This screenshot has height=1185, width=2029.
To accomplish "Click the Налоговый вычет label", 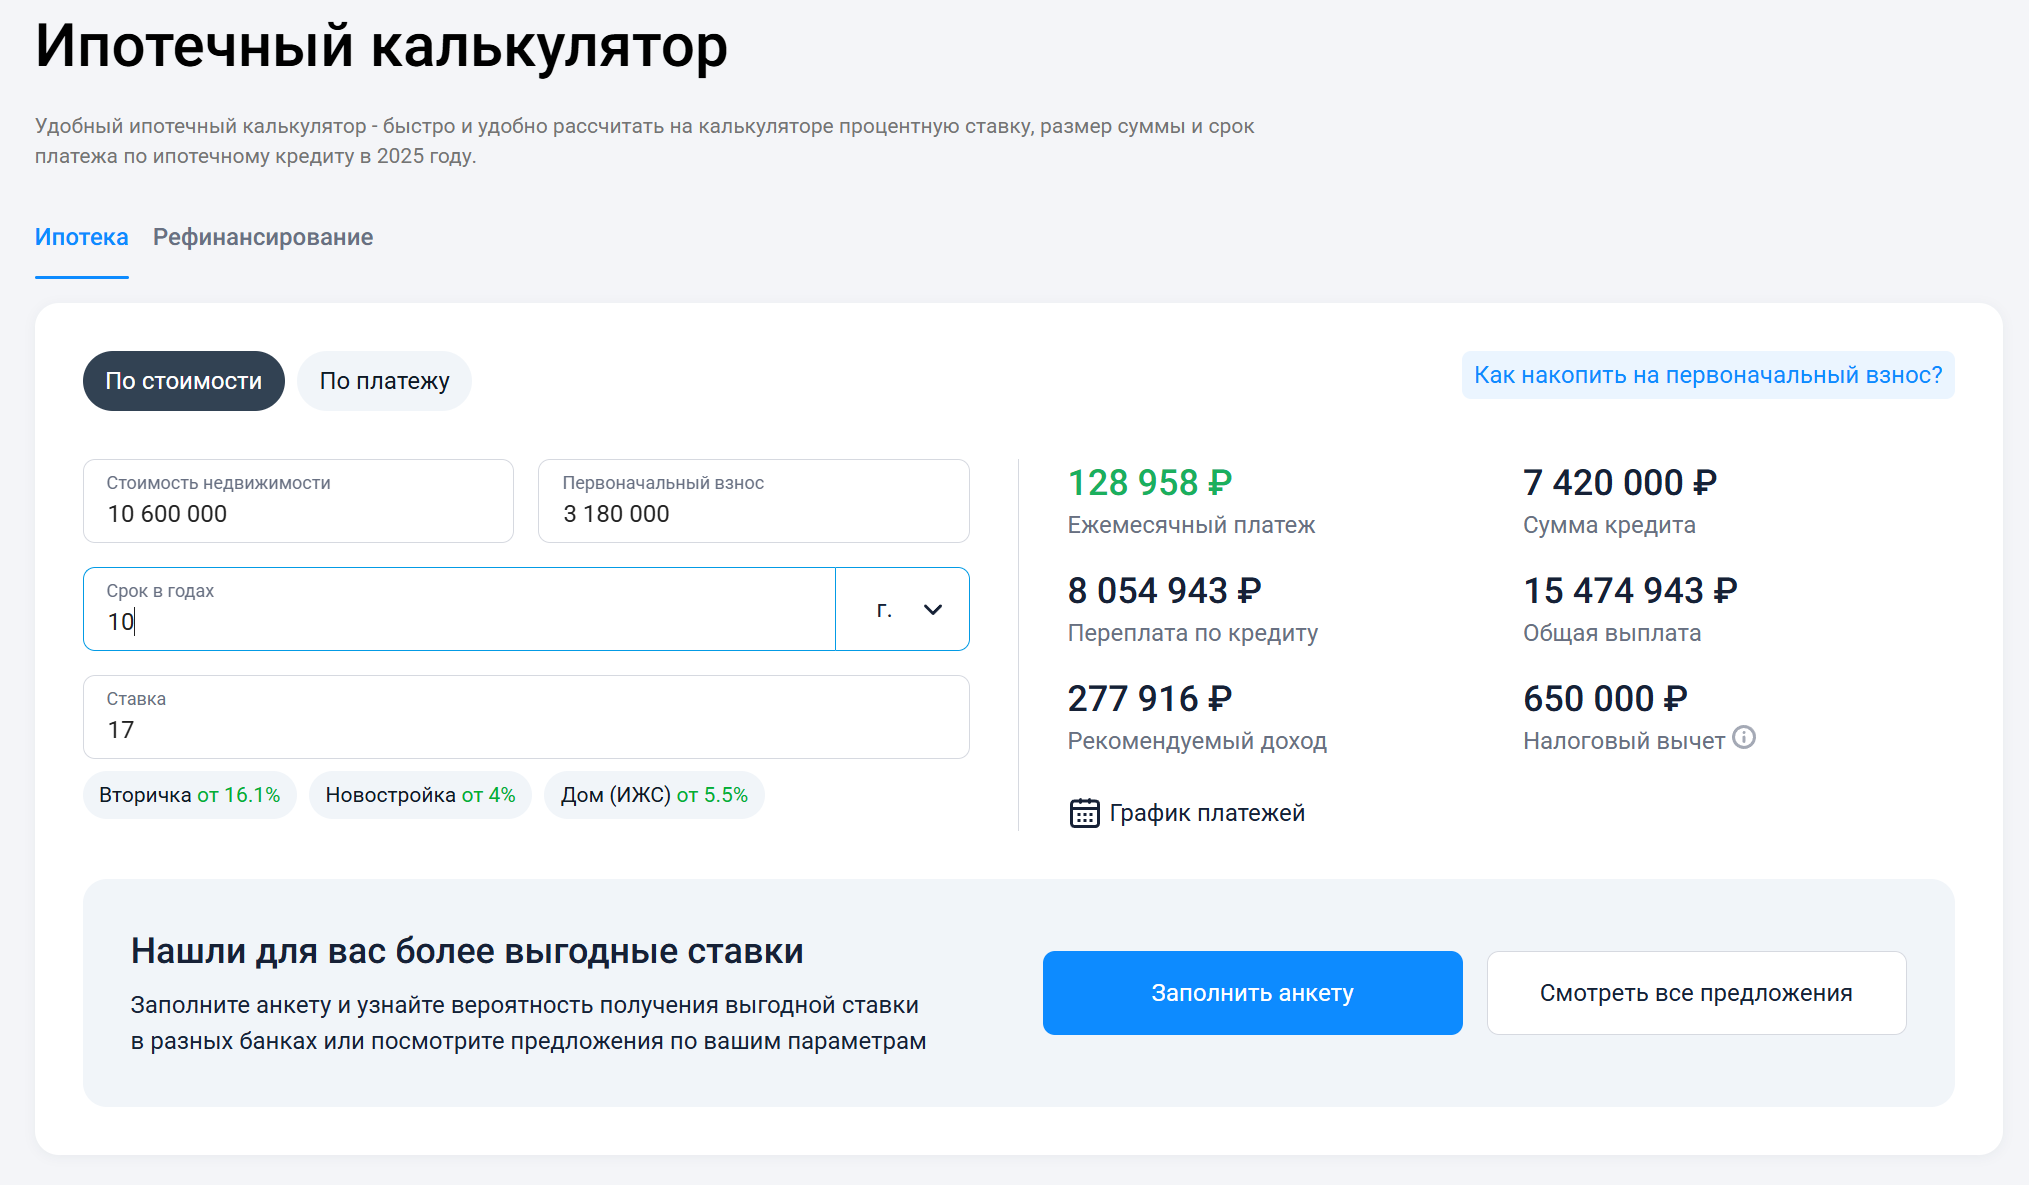I will click(x=1623, y=741).
